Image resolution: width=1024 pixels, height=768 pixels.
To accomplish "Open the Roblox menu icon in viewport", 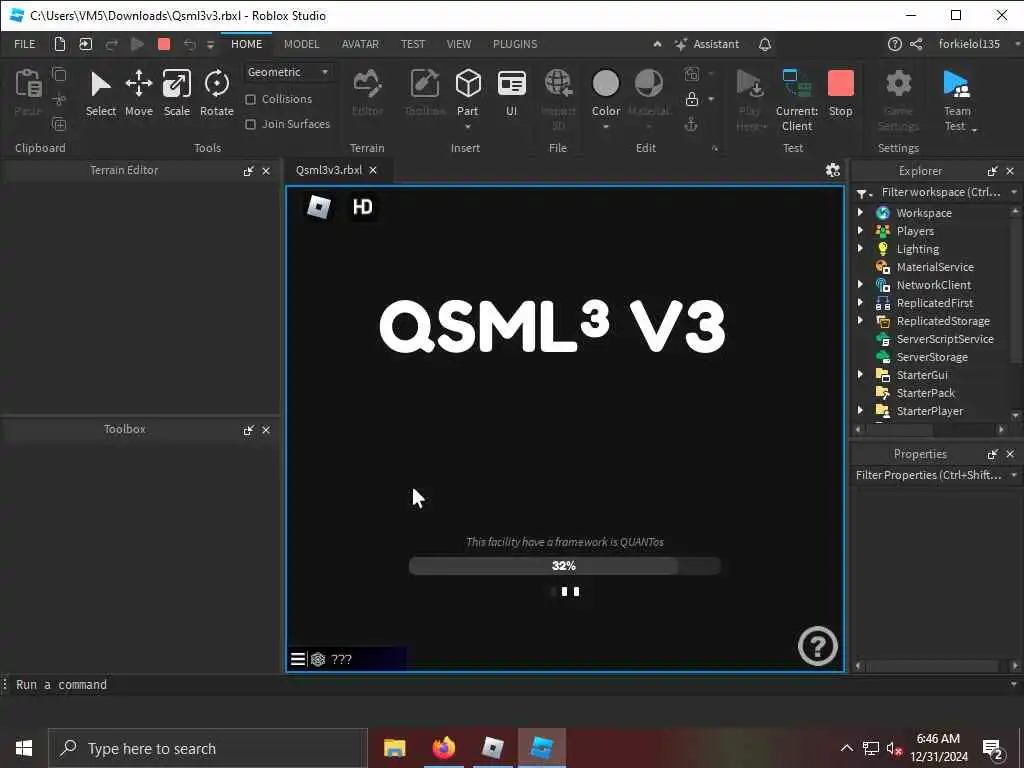I will click(319, 207).
